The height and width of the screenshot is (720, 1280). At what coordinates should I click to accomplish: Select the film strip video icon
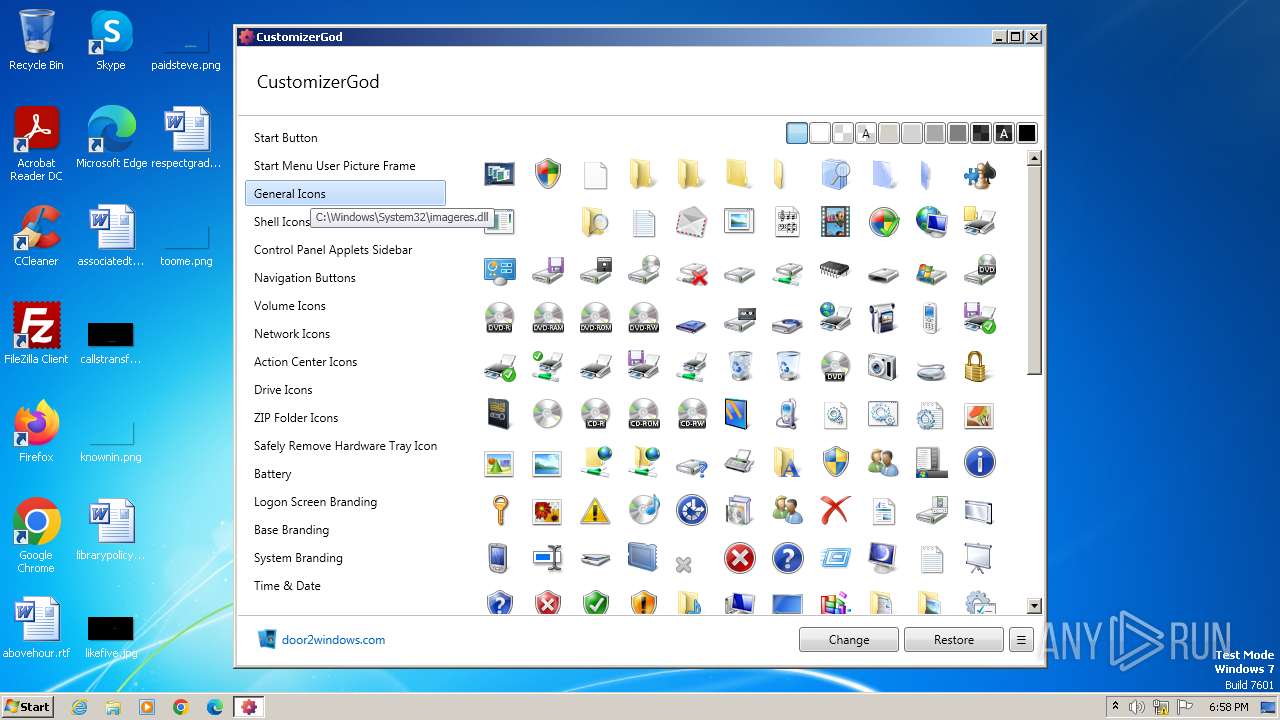835,222
